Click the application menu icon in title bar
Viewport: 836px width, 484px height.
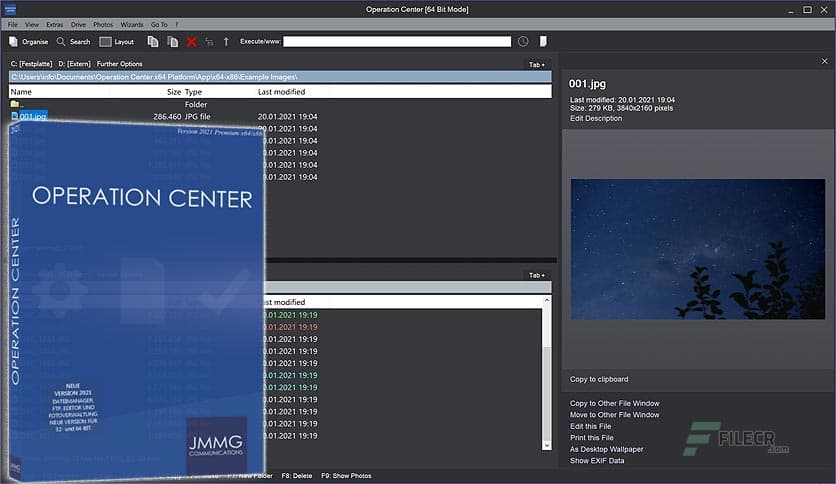pos(10,10)
